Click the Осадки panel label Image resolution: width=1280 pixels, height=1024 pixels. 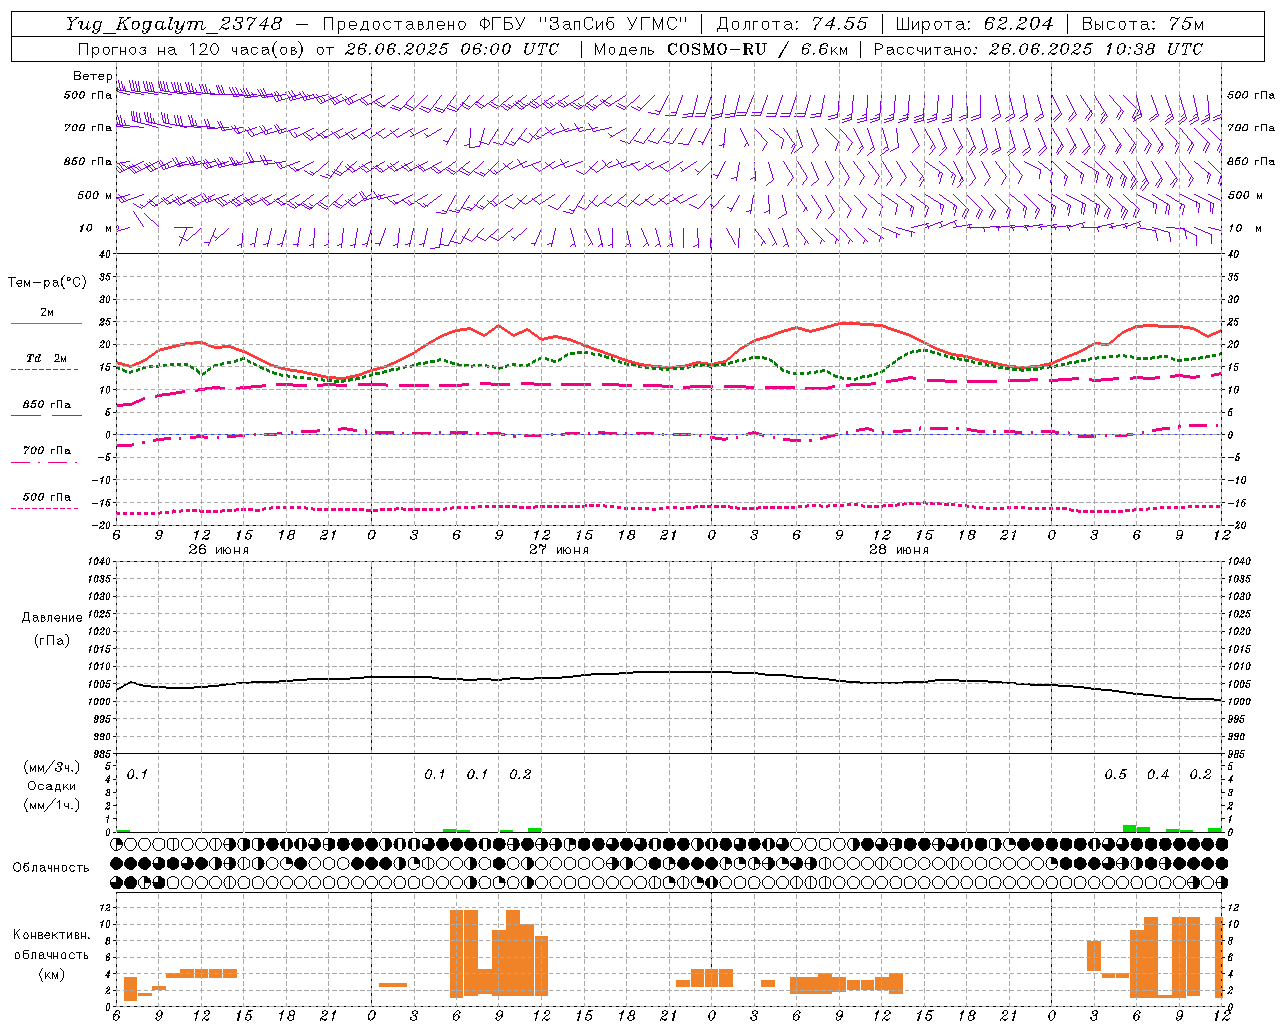52,786
